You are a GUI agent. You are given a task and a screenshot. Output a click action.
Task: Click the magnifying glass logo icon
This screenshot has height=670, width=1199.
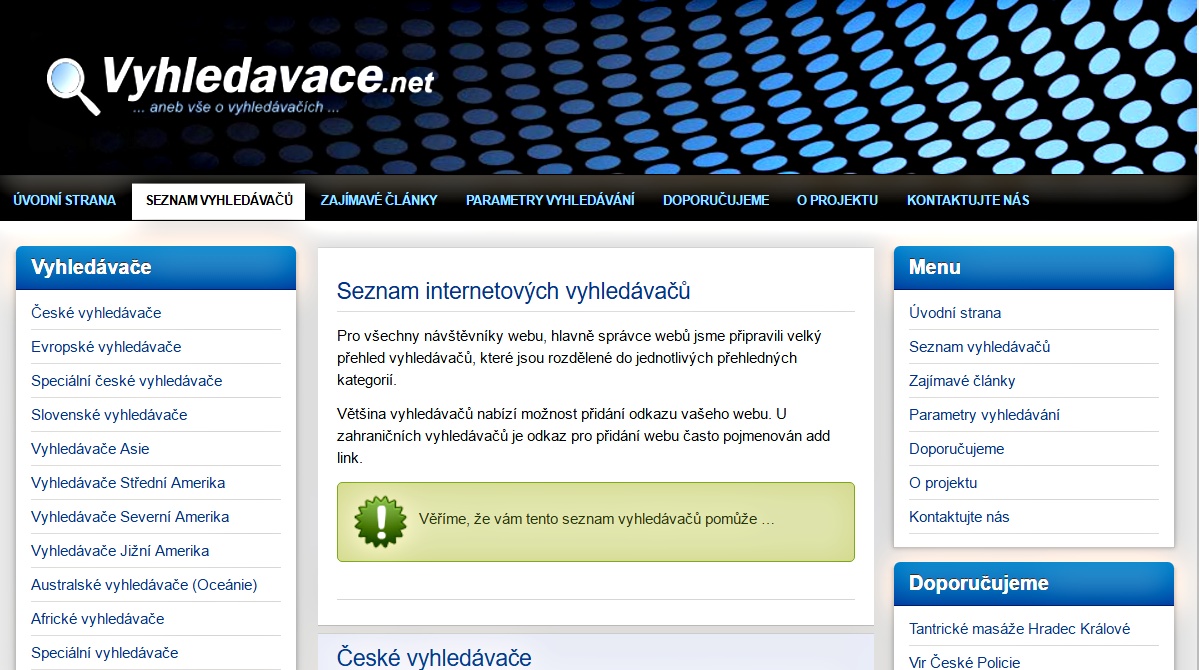[73, 85]
